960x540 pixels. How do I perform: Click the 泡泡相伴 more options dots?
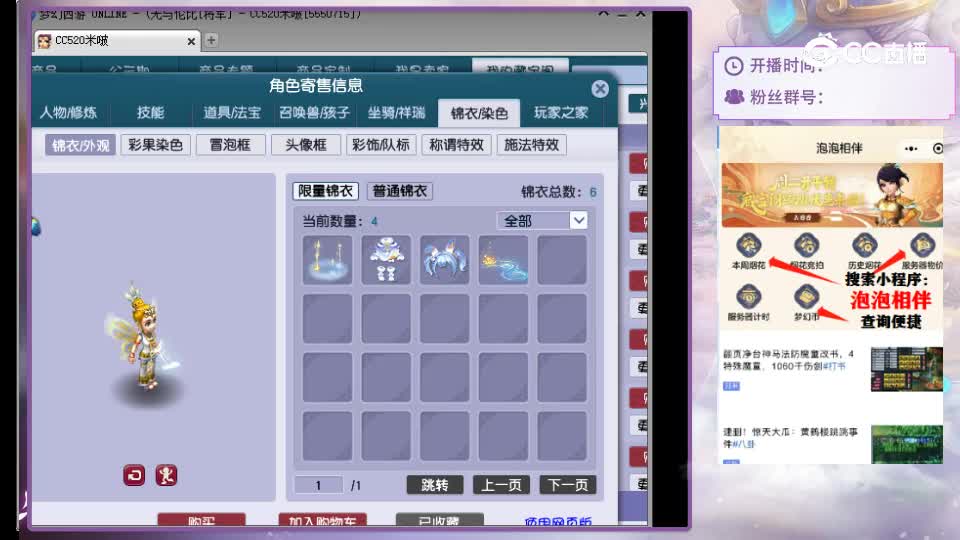click(x=911, y=148)
